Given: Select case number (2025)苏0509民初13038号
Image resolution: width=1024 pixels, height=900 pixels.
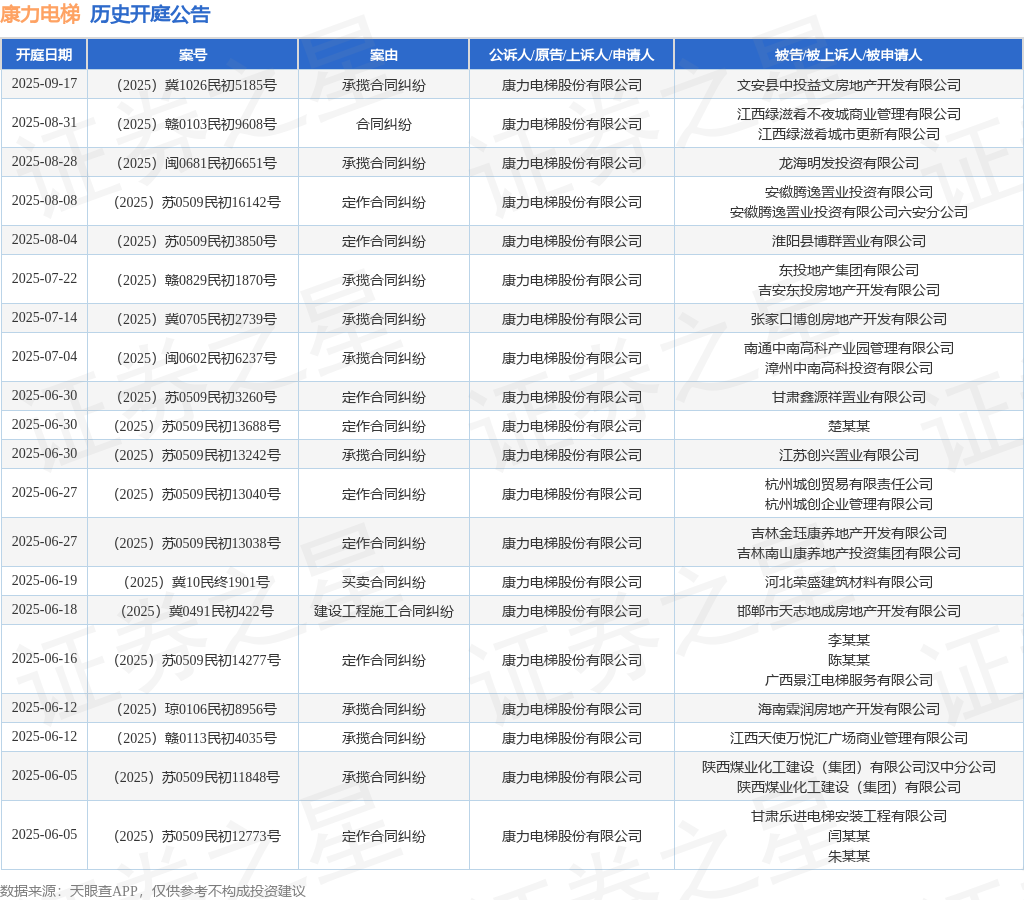Looking at the screenshot, I should click(x=197, y=543).
